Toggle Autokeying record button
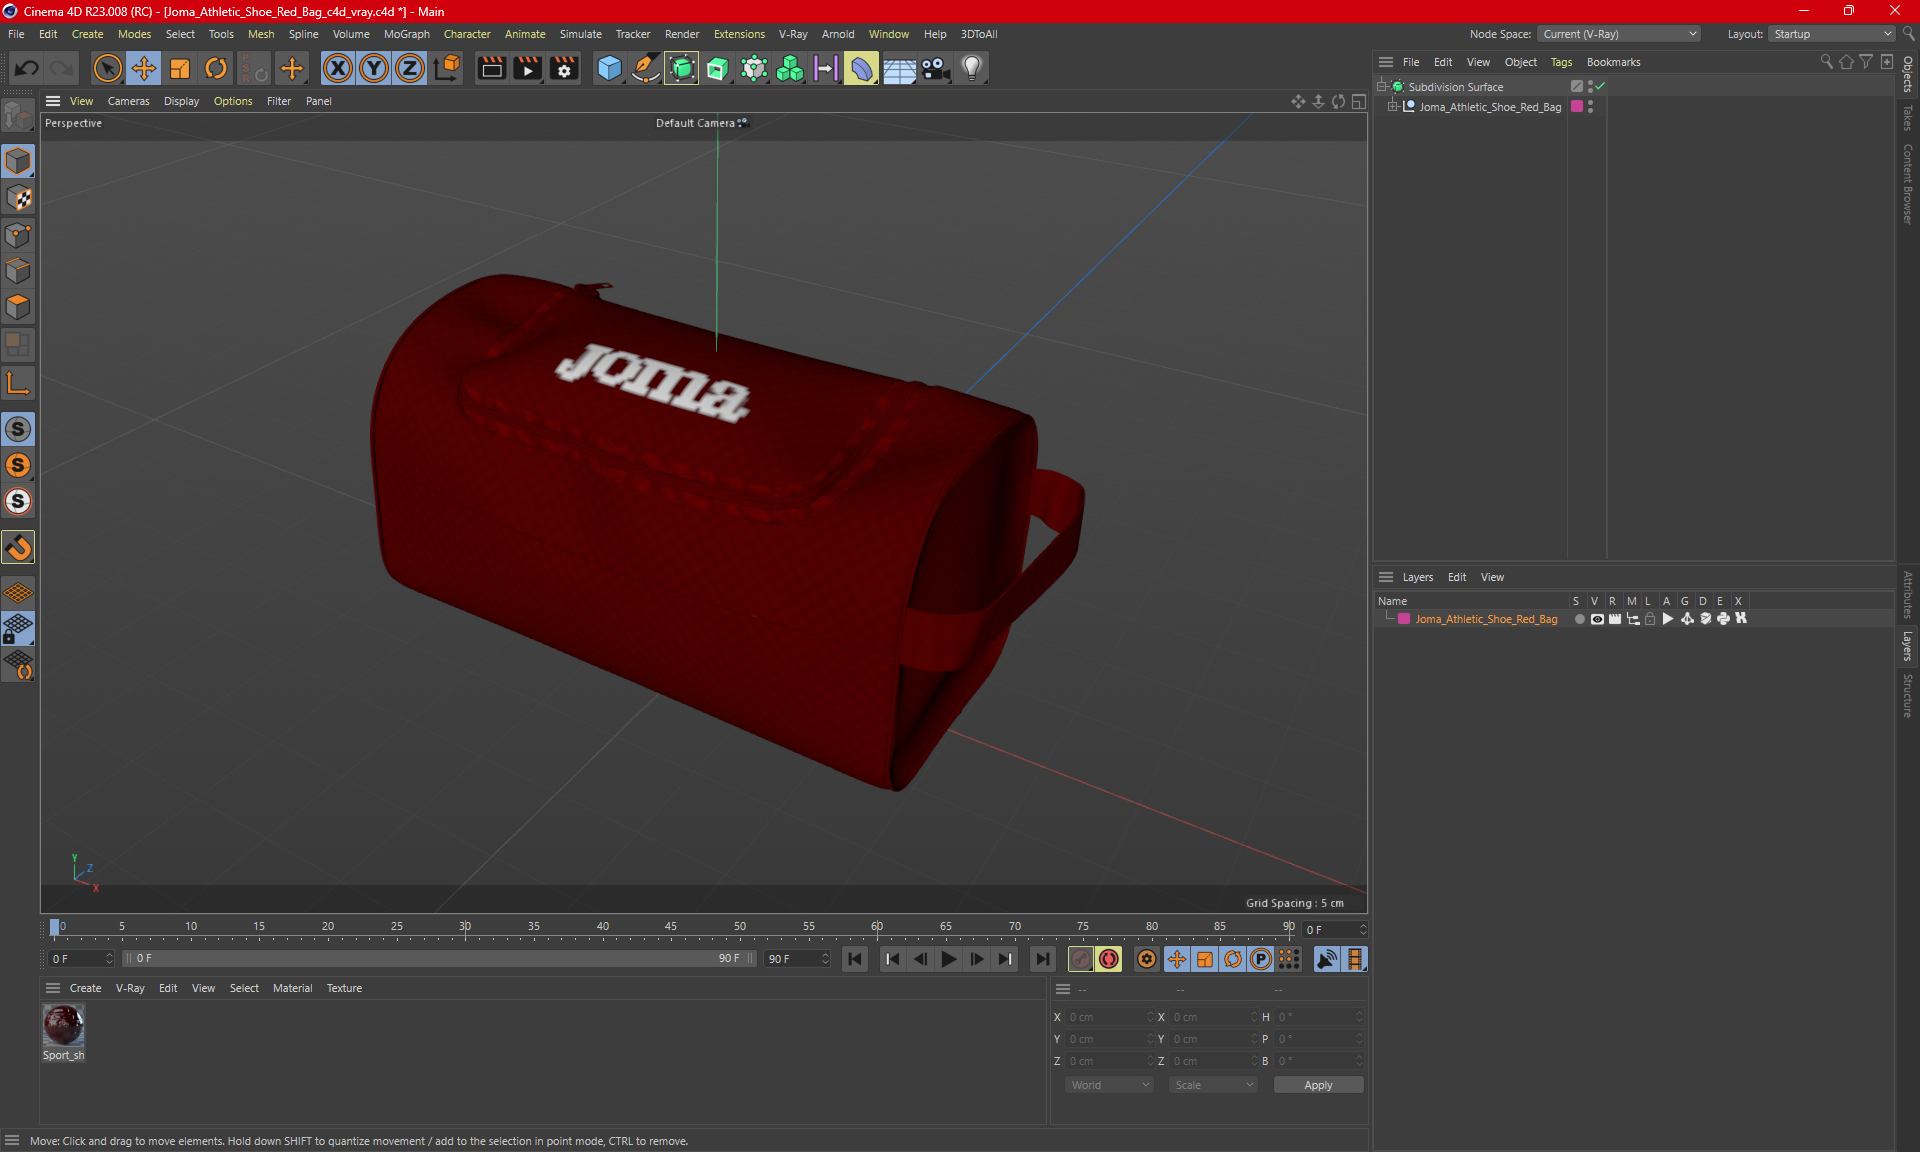 tap(1108, 959)
